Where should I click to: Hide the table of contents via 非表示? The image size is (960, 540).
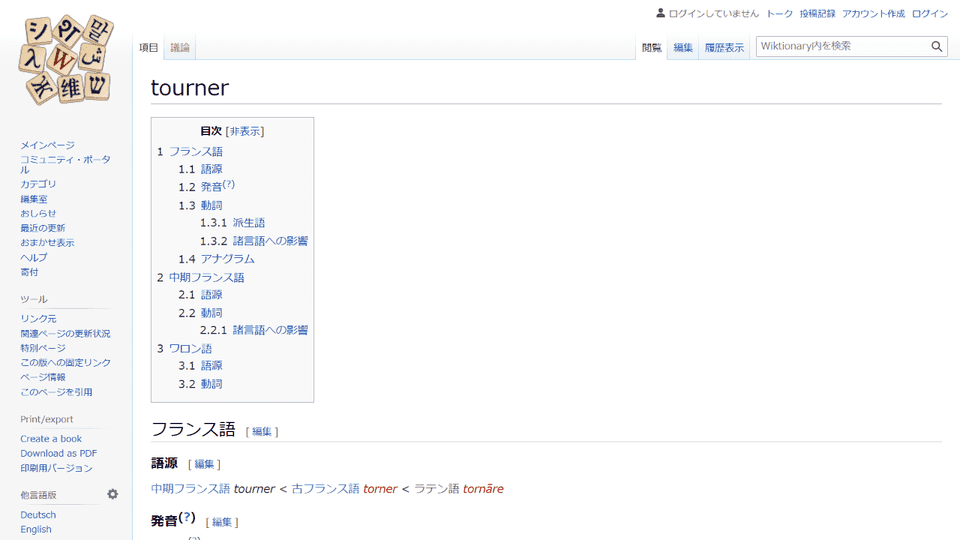point(245,131)
